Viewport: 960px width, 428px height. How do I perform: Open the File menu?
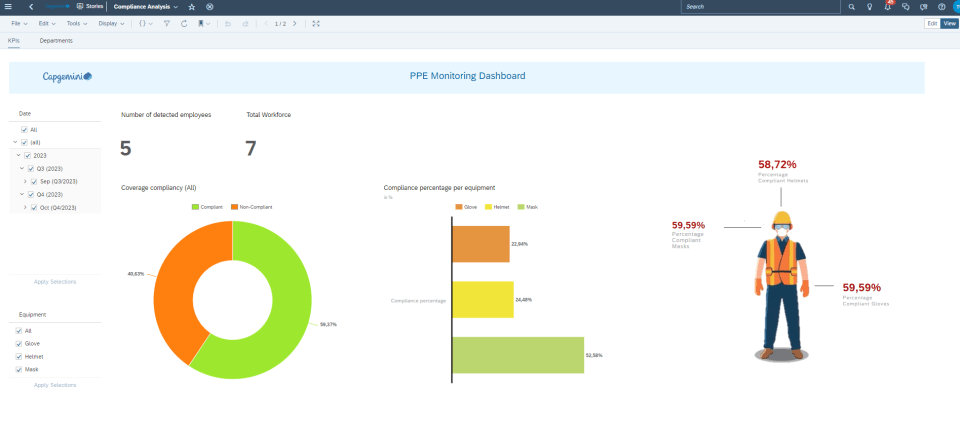tap(18, 23)
